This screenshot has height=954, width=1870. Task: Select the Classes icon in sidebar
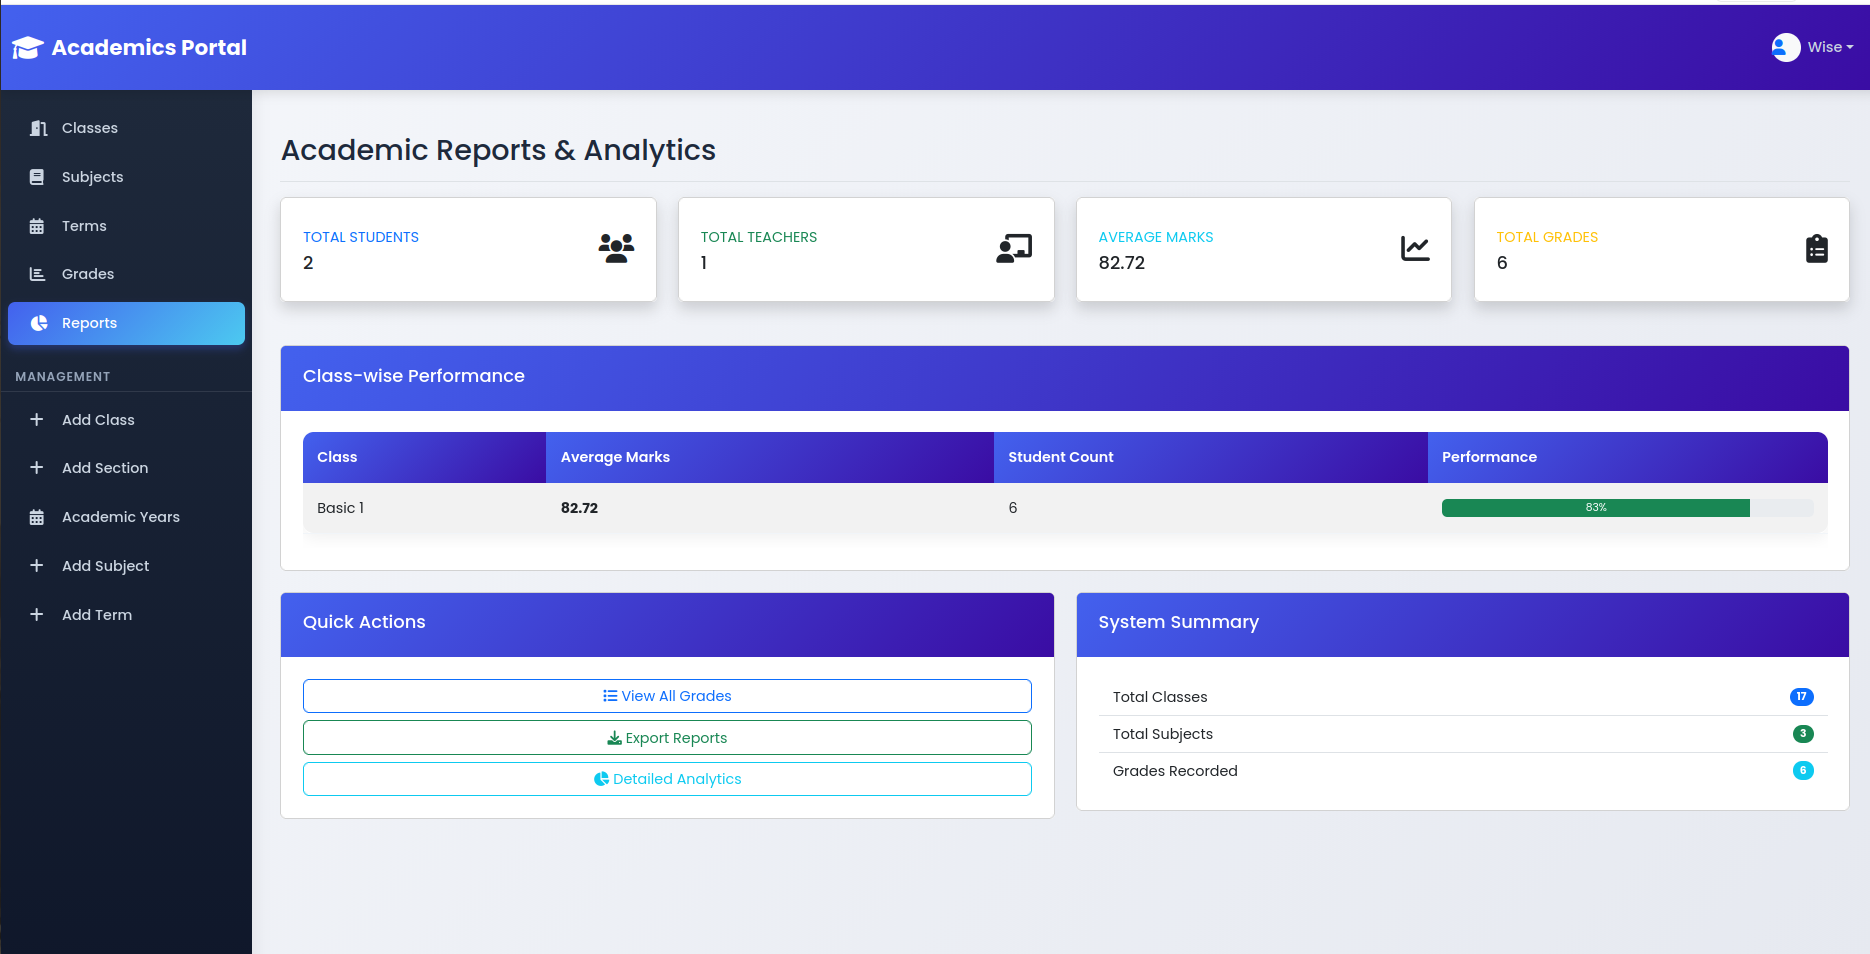[37, 128]
